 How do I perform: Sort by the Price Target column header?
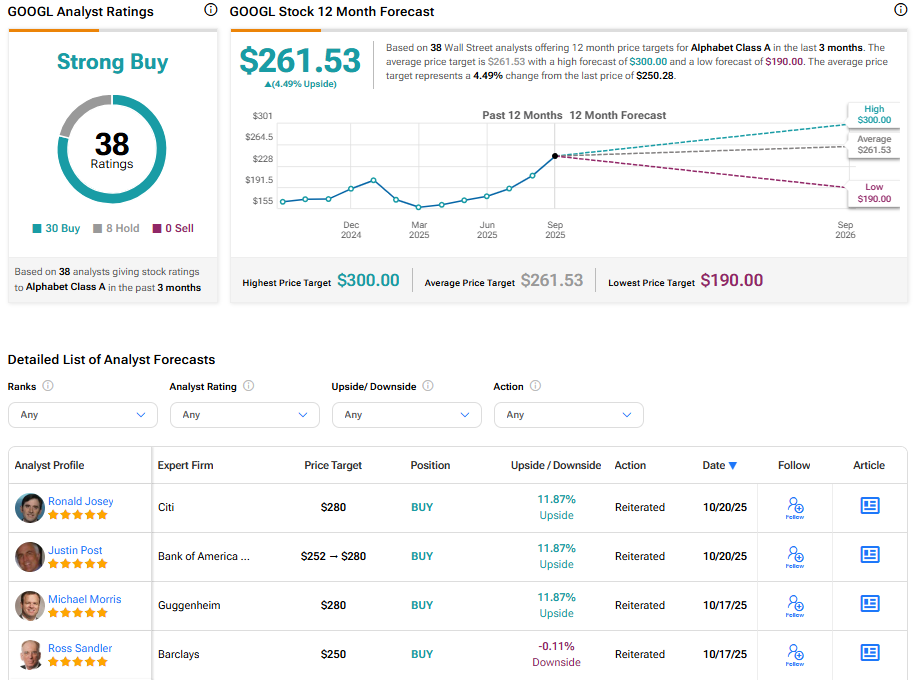(x=333, y=465)
